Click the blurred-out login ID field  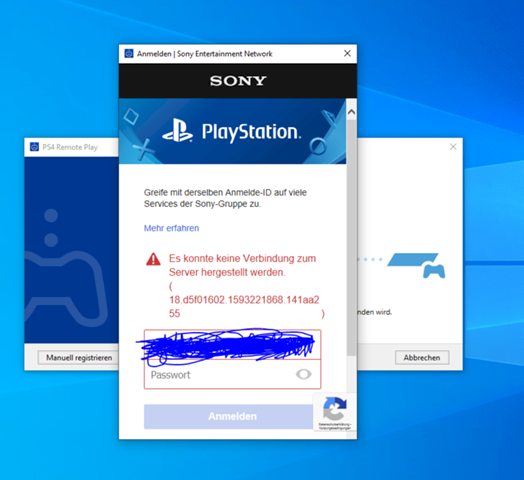click(x=232, y=345)
